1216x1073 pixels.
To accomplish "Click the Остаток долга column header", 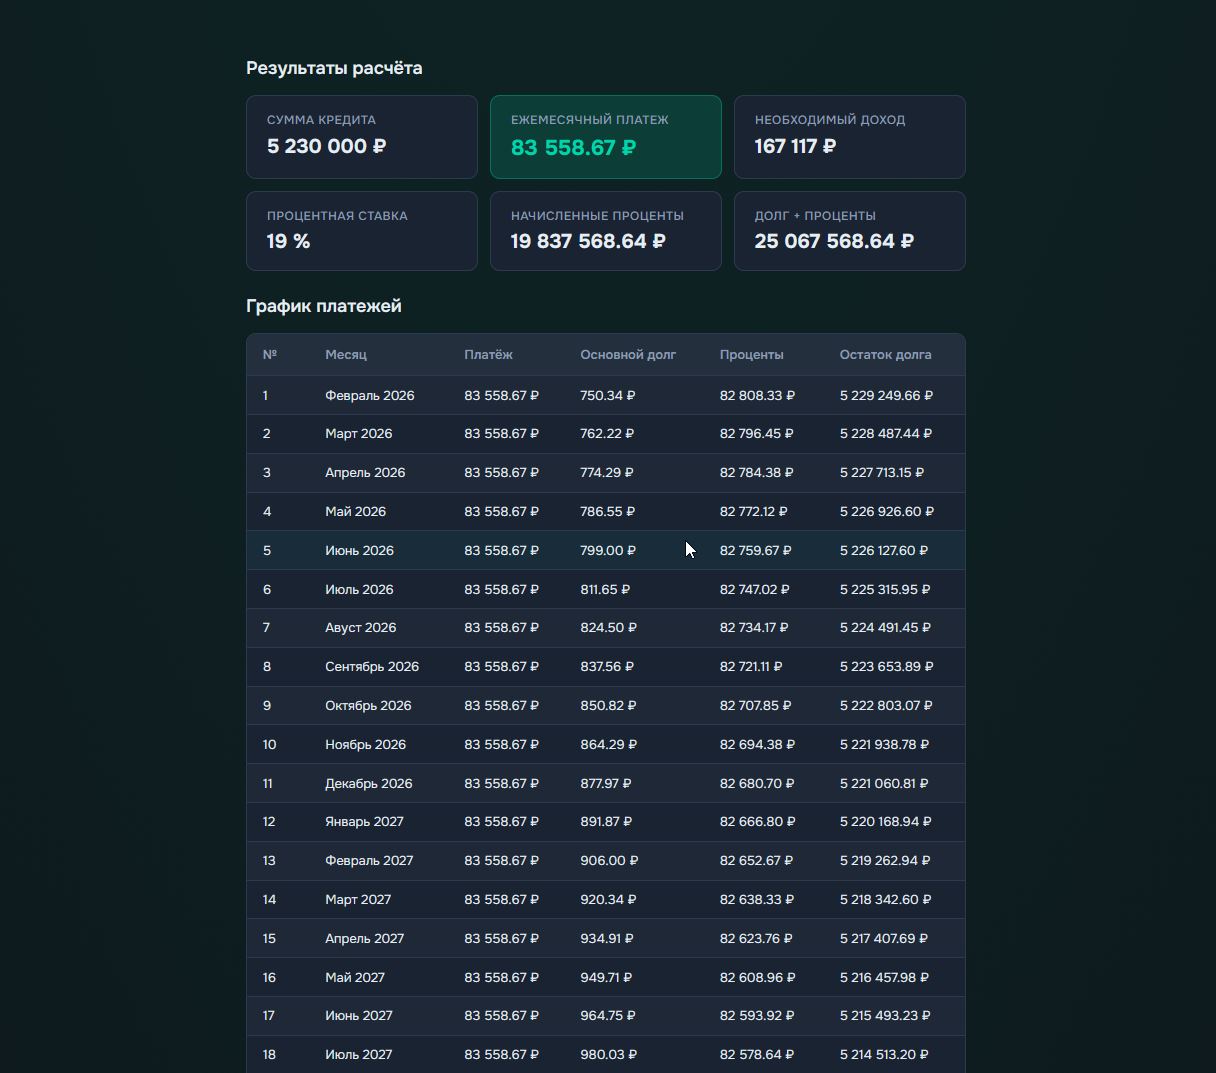I will click(885, 355).
